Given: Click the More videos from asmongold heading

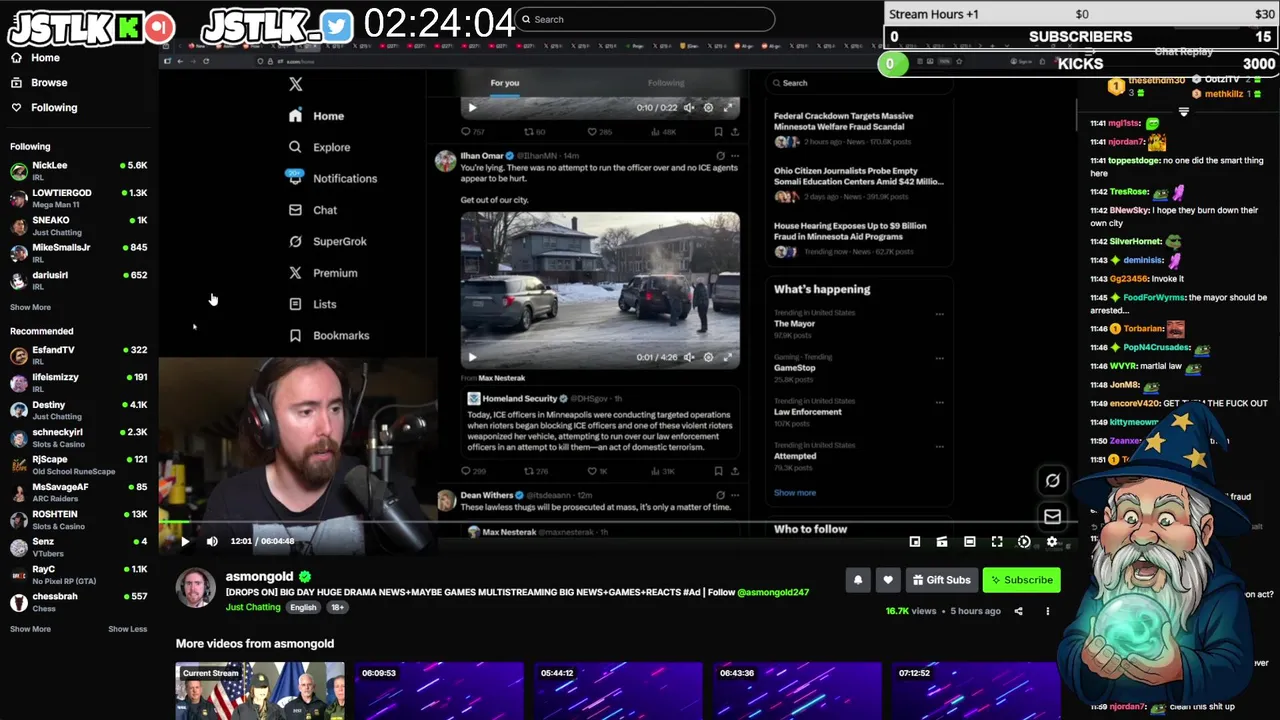Looking at the screenshot, I should (x=255, y=644).
